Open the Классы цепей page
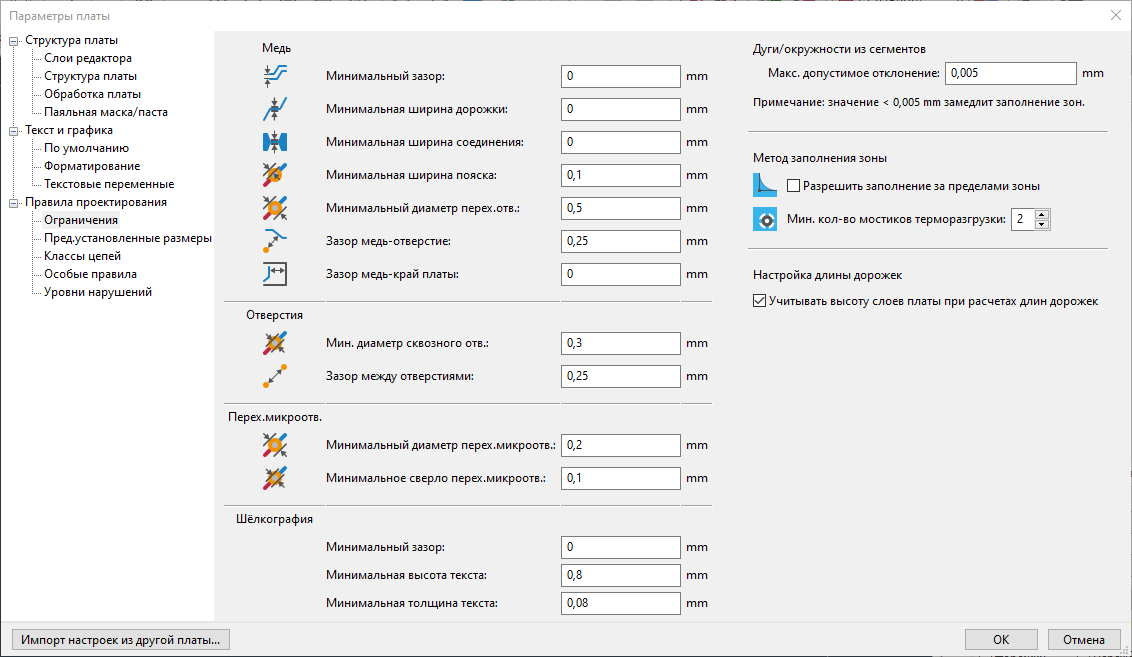This screenshot has height=657, width=1132. click(x=82, y=256)
